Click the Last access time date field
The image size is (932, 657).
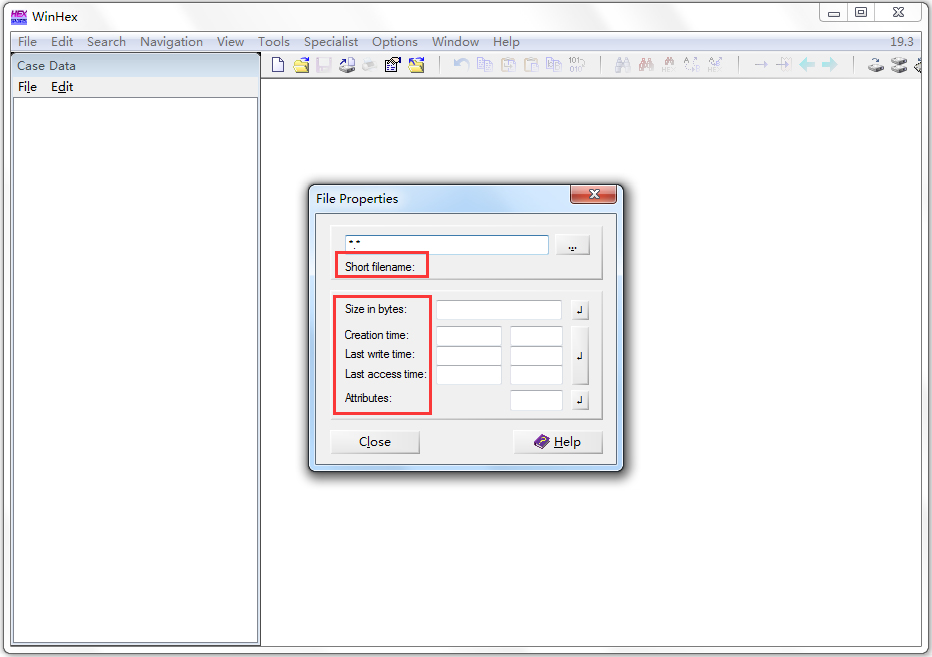coord(469,375)
